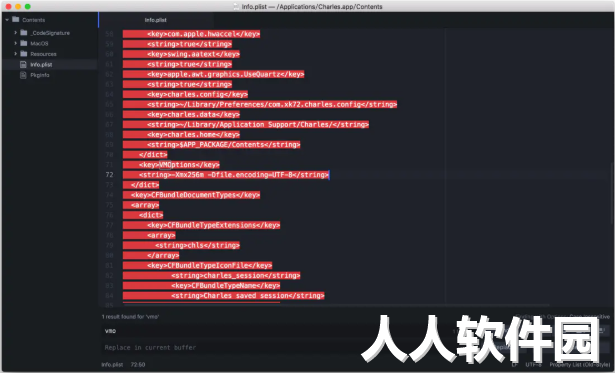Click the 72:50 cursor position indicator
Screen dimensions: 615x373
click(138, 365)
